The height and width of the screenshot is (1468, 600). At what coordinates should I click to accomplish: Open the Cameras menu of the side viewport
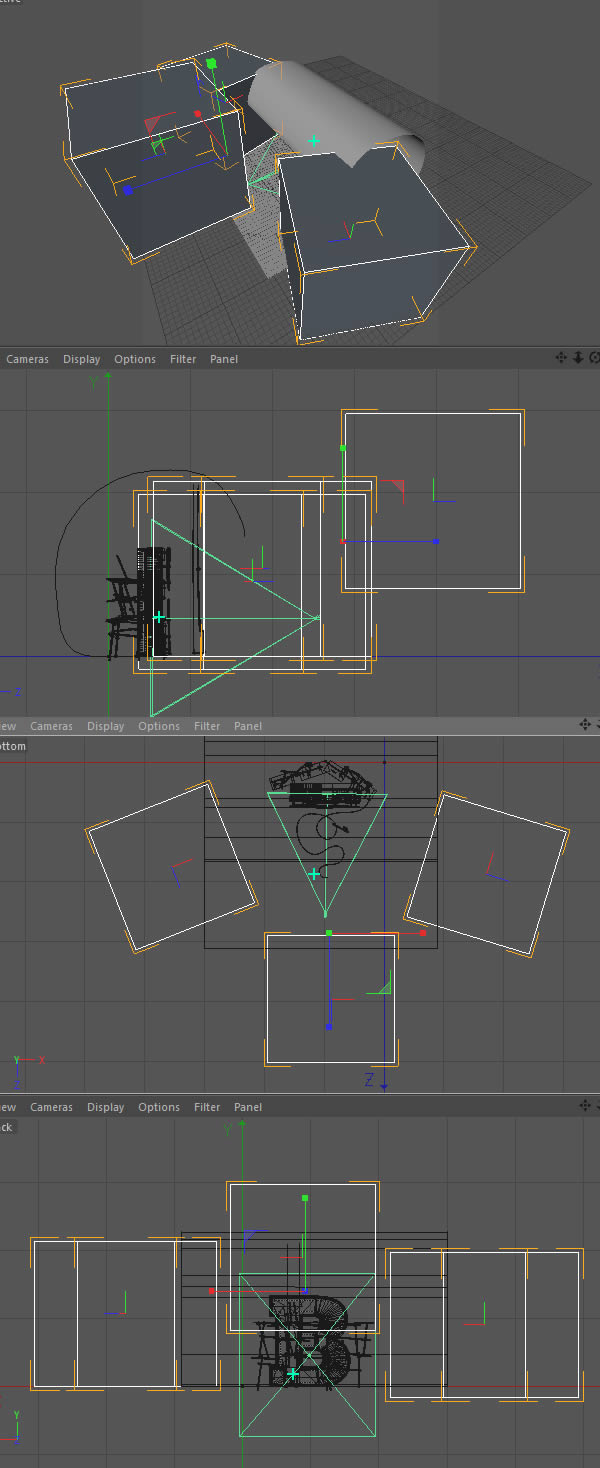pos(27,359)
